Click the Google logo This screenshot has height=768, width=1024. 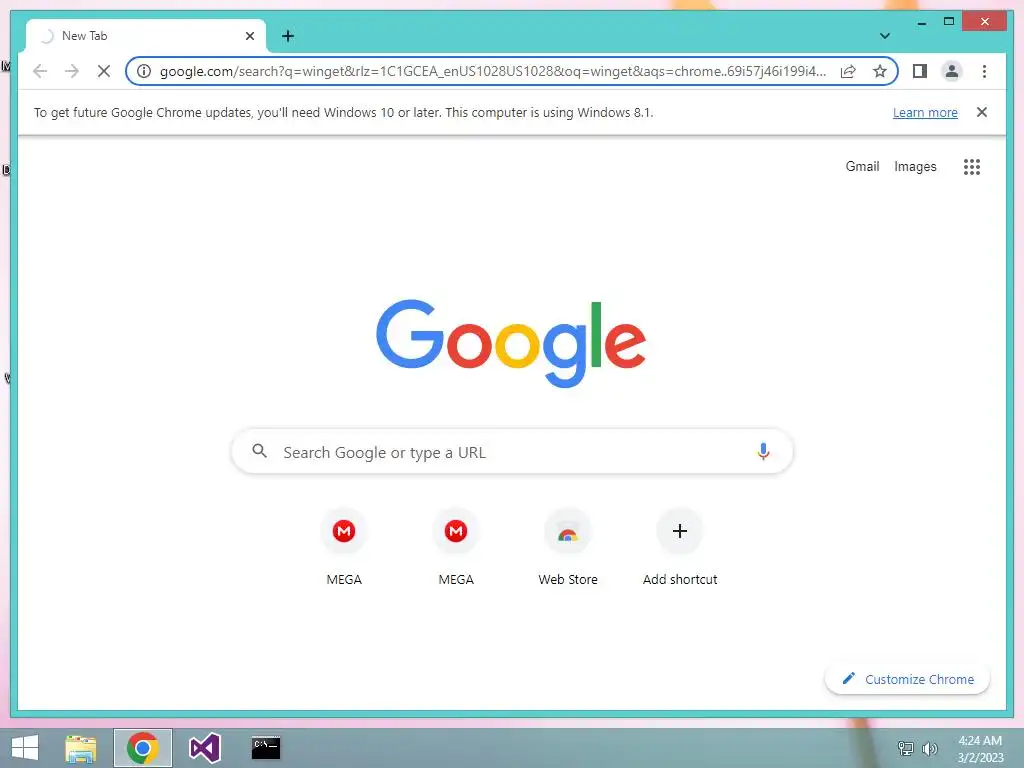(x=511, y=342)
